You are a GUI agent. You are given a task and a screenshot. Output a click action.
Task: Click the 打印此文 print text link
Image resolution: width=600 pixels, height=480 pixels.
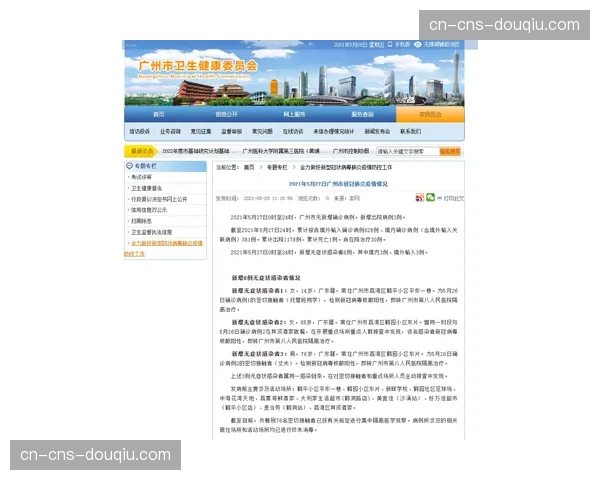453,198
